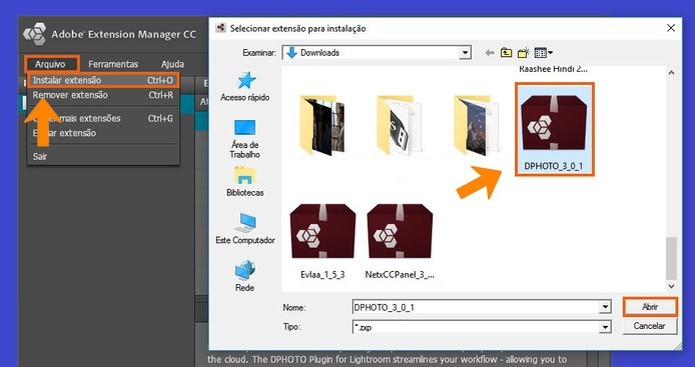This screenshot has height=367, width=695.
Task: Click the file list scrollbar thumb
Action: click(672, 258)
